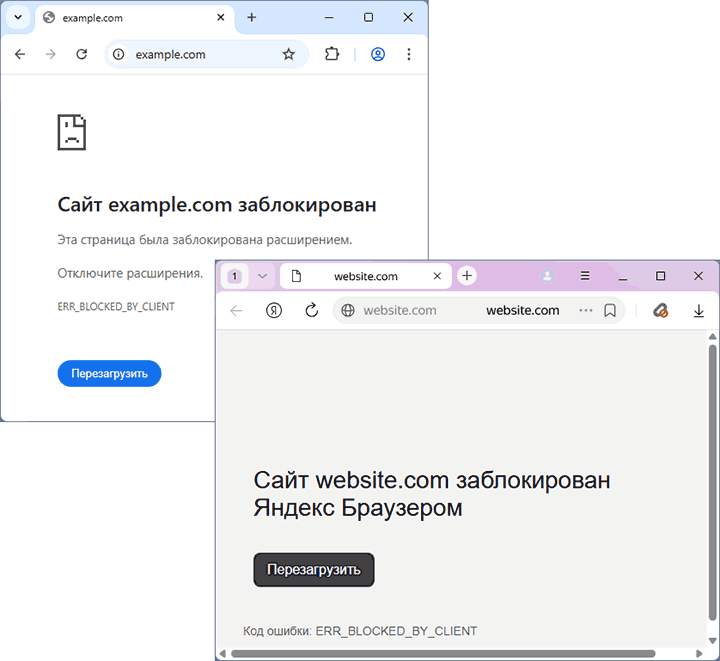Go back in Yandex Browser
The height and width of the screenshot is (661, 720).
(236, 311)
